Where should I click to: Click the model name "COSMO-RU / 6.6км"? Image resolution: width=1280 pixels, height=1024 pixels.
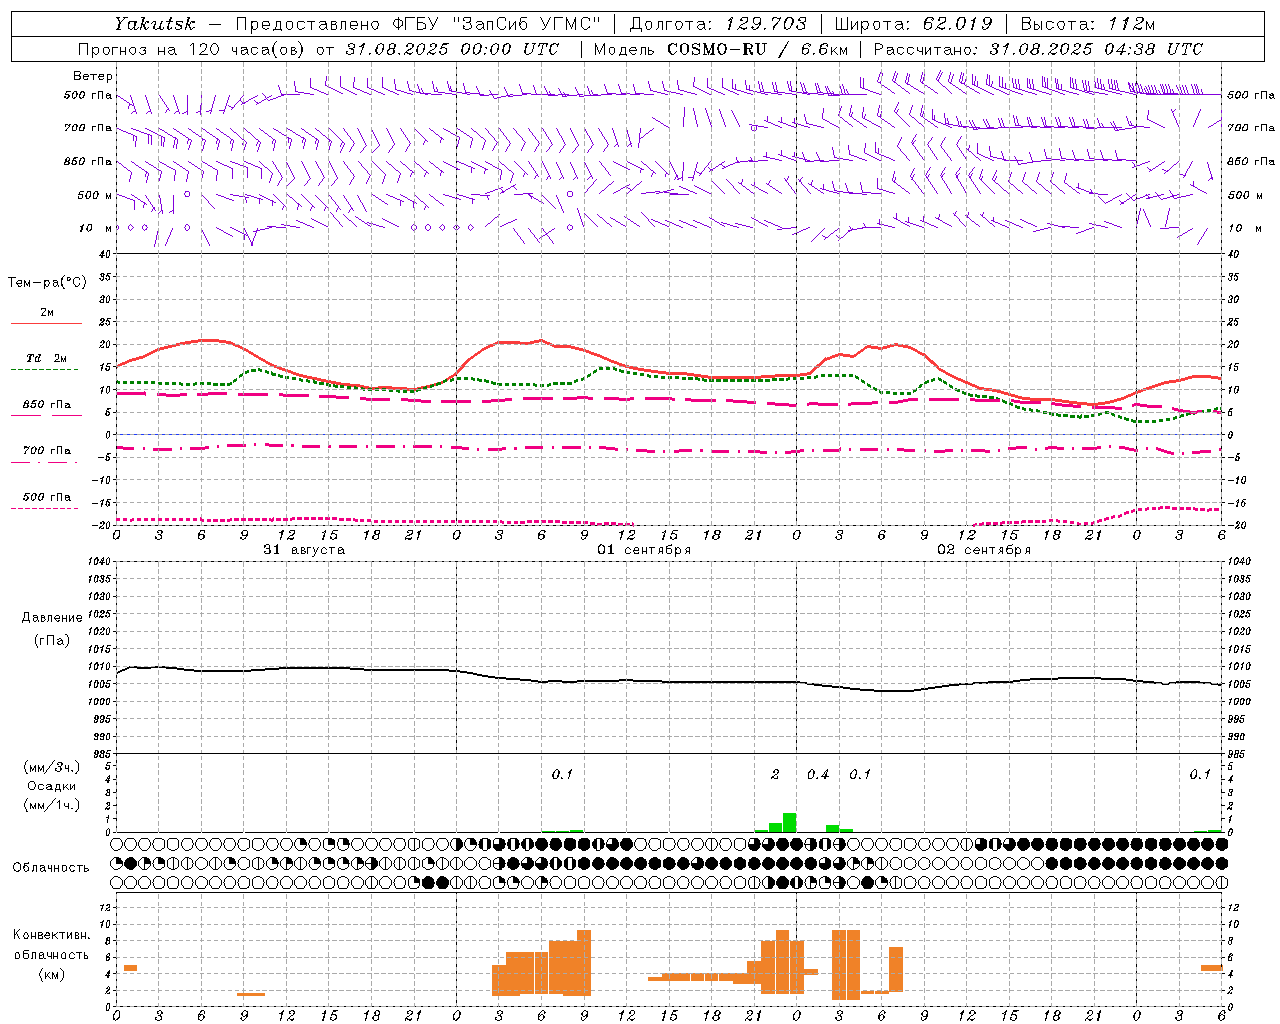(758, 49)
